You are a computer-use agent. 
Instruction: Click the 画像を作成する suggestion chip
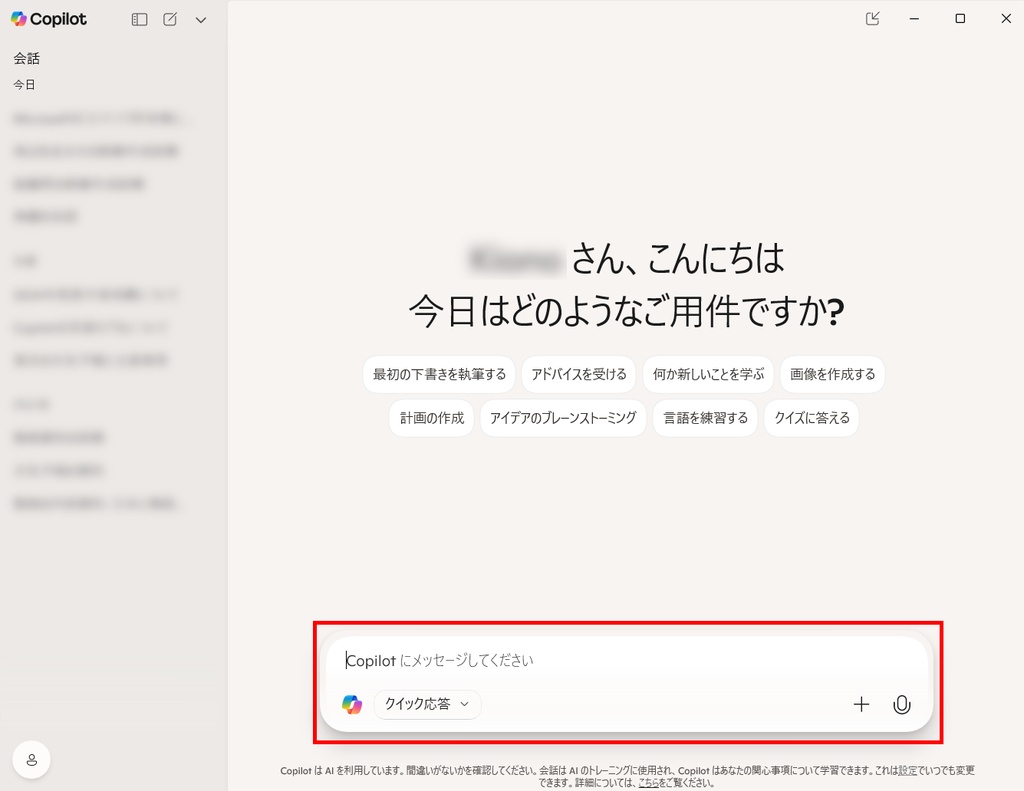[833, 374]
